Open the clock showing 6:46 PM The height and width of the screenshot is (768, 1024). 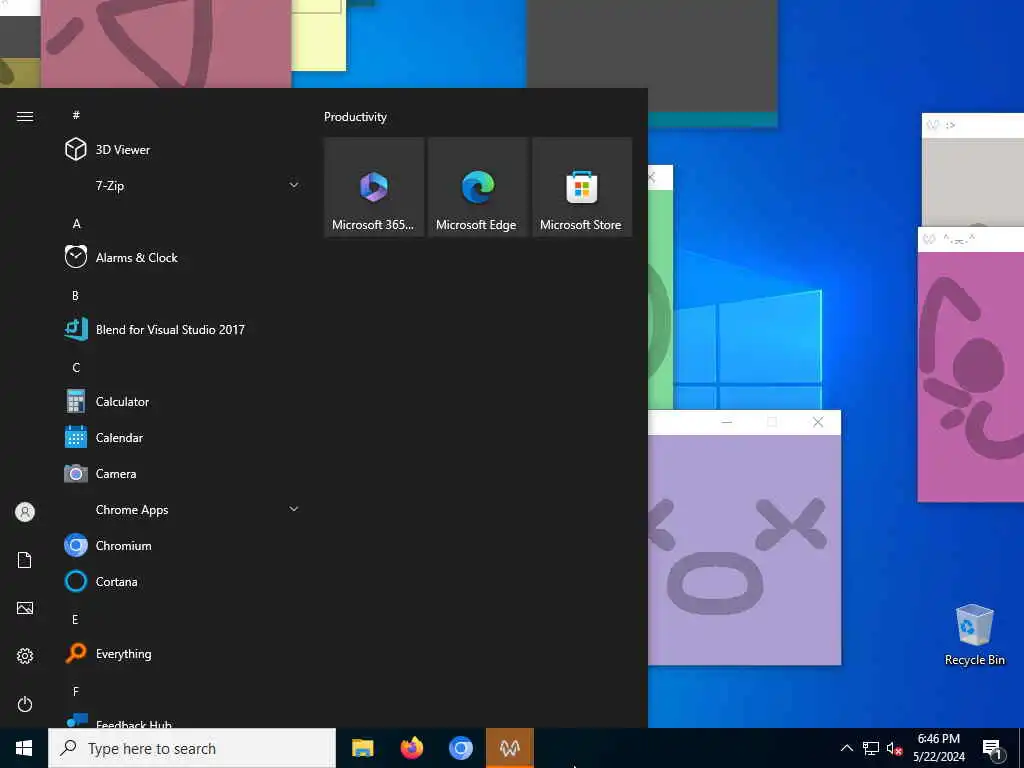point(938,748)
